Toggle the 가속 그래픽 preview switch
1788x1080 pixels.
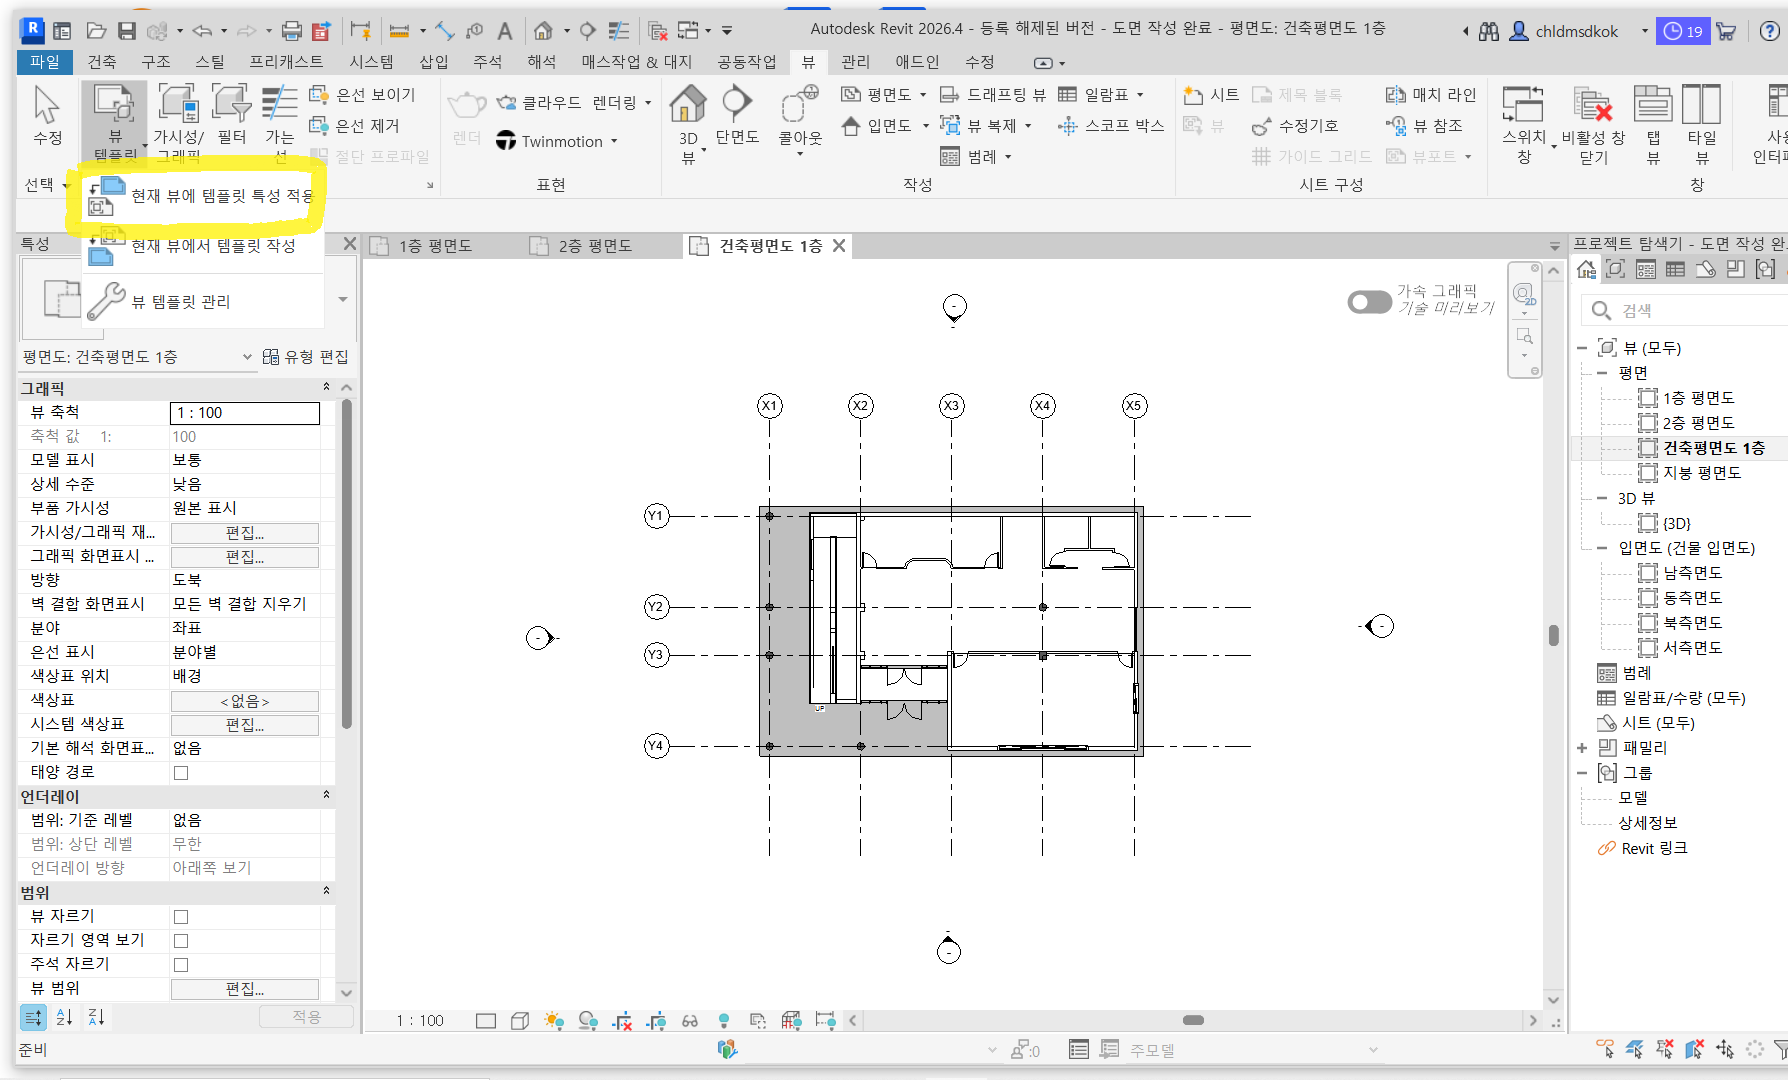tap(1369, 302)
